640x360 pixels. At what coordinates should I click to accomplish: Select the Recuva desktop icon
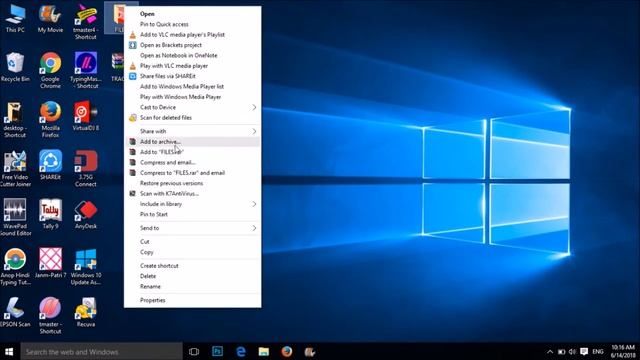85,313
